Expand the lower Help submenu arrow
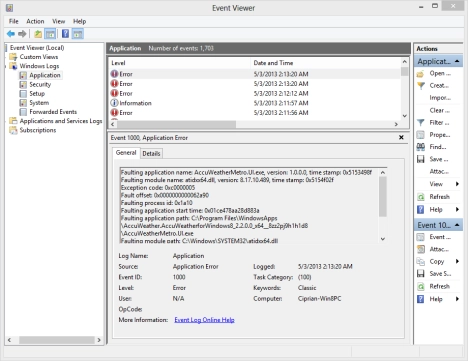 click(x=457, y=299)
